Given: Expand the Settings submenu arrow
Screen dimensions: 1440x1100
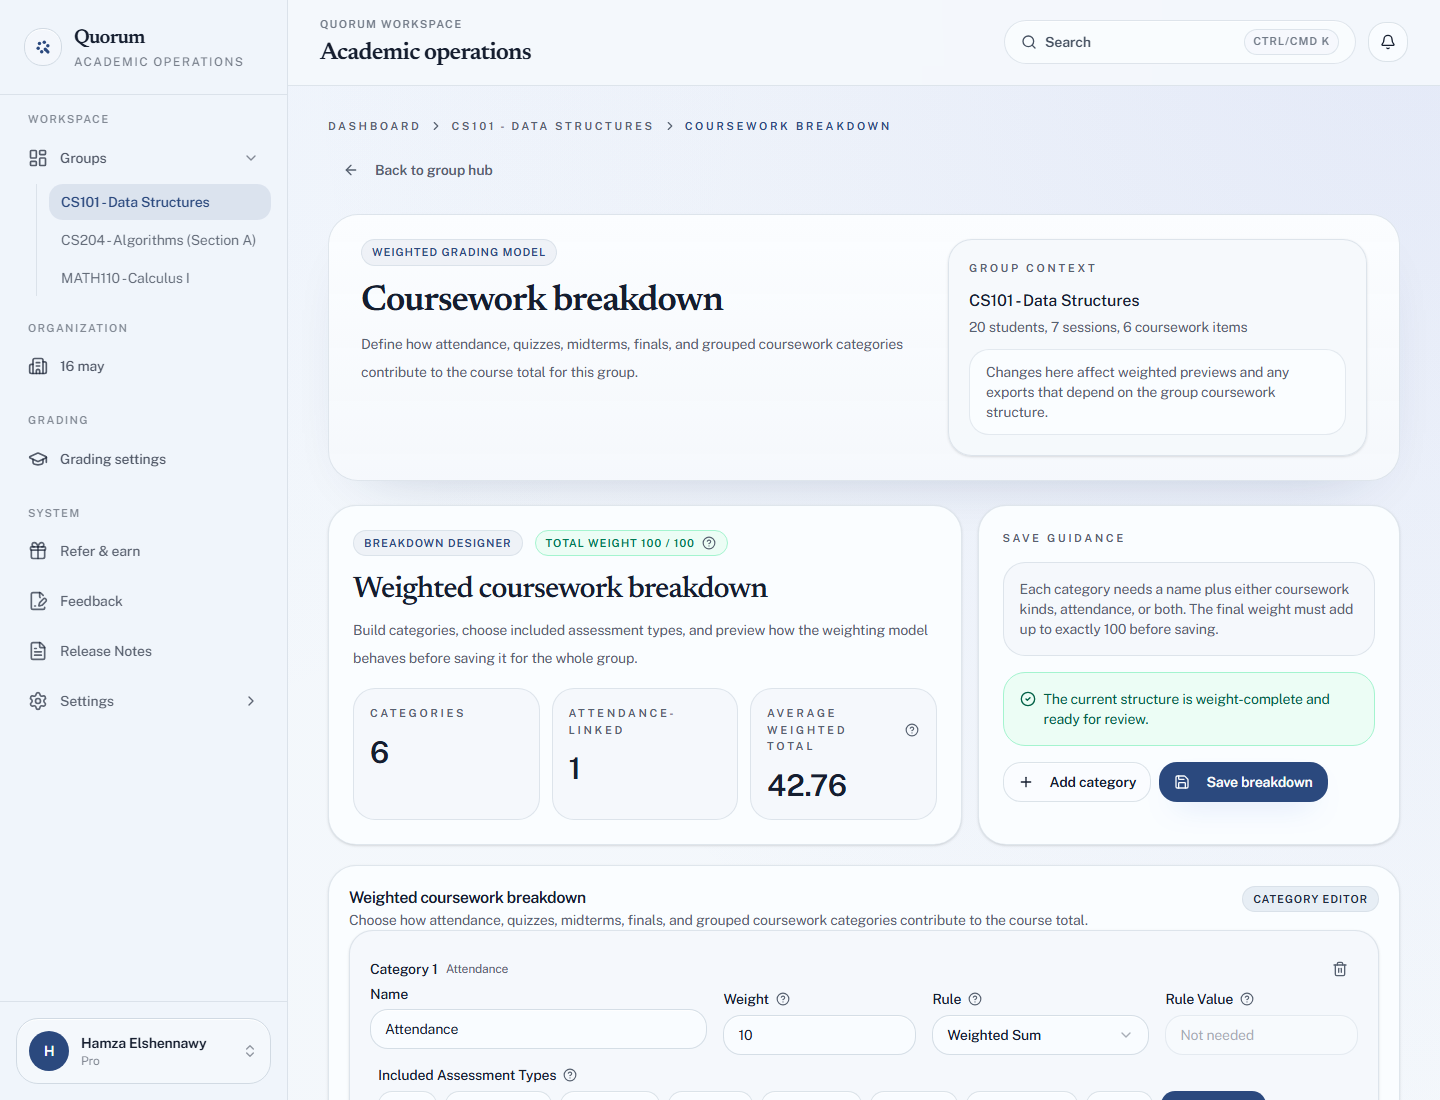Looking at the screenshot, I should point(251,701).
